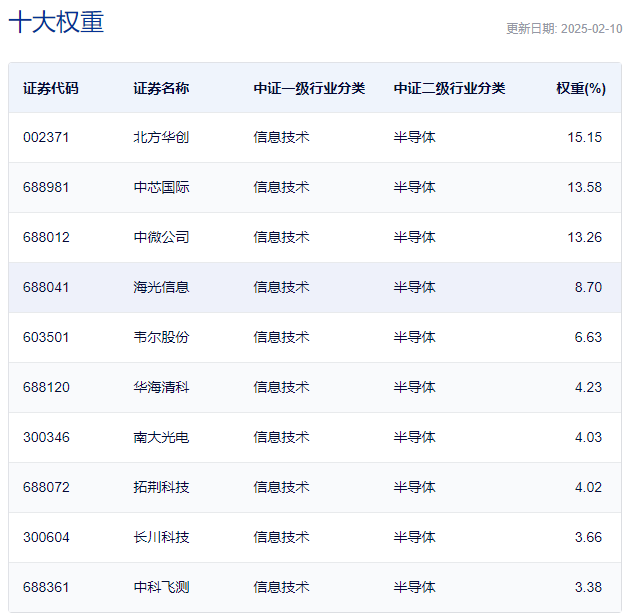This screenshot has height=615, width=629.
Task: Click the 中证一级行业分类 column header
Action: [309, 88]
